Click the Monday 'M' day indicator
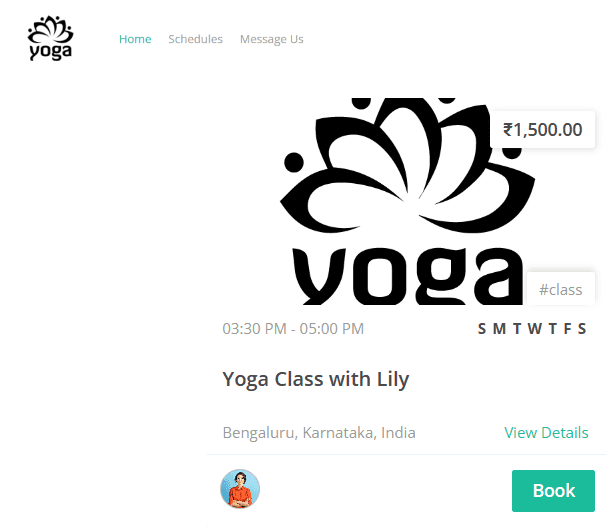Image resolution: width=606 pixels, height=527 pixels. 499,329
